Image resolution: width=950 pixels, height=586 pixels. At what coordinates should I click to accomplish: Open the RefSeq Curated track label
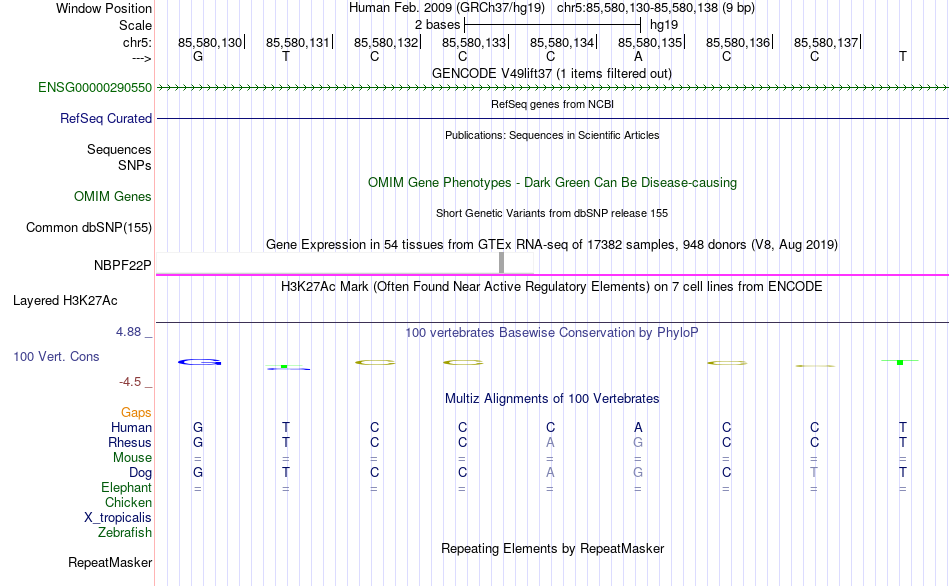(x=106, y=119)
